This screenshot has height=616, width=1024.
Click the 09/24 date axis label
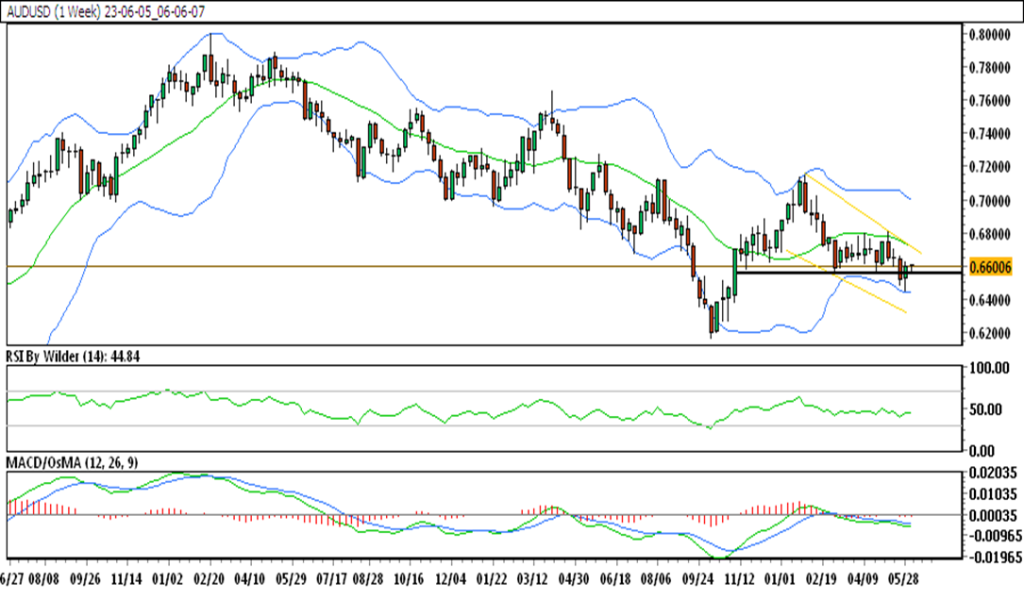point(697,580)
